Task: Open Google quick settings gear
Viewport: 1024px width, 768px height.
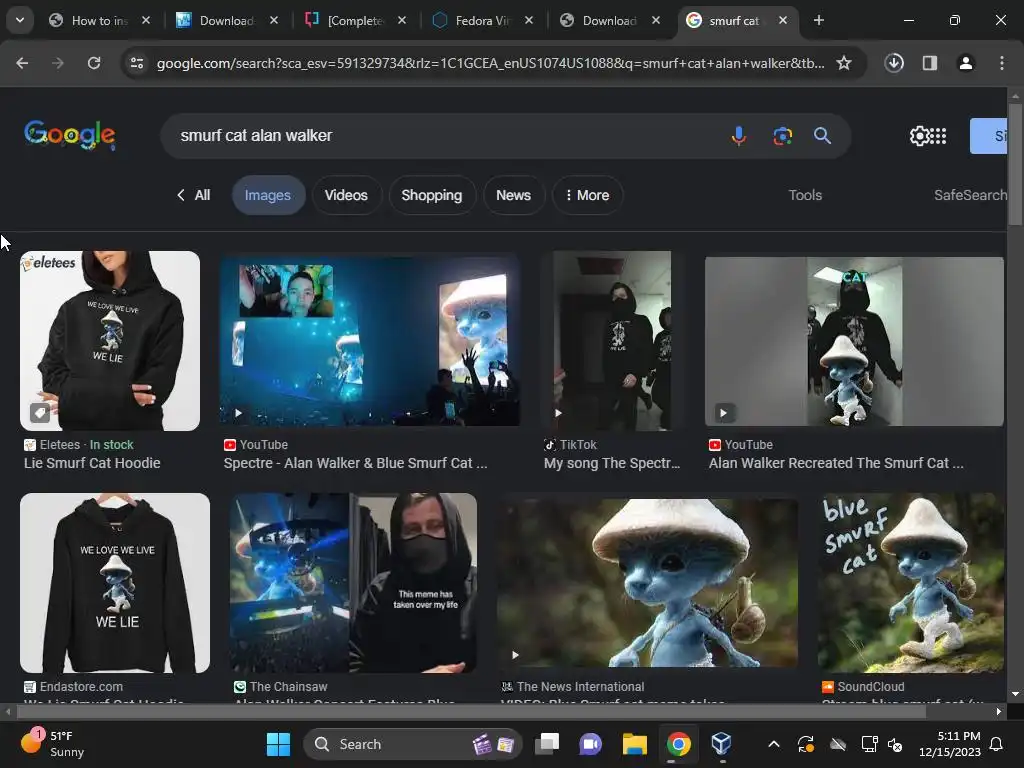Action: (919, 136)
